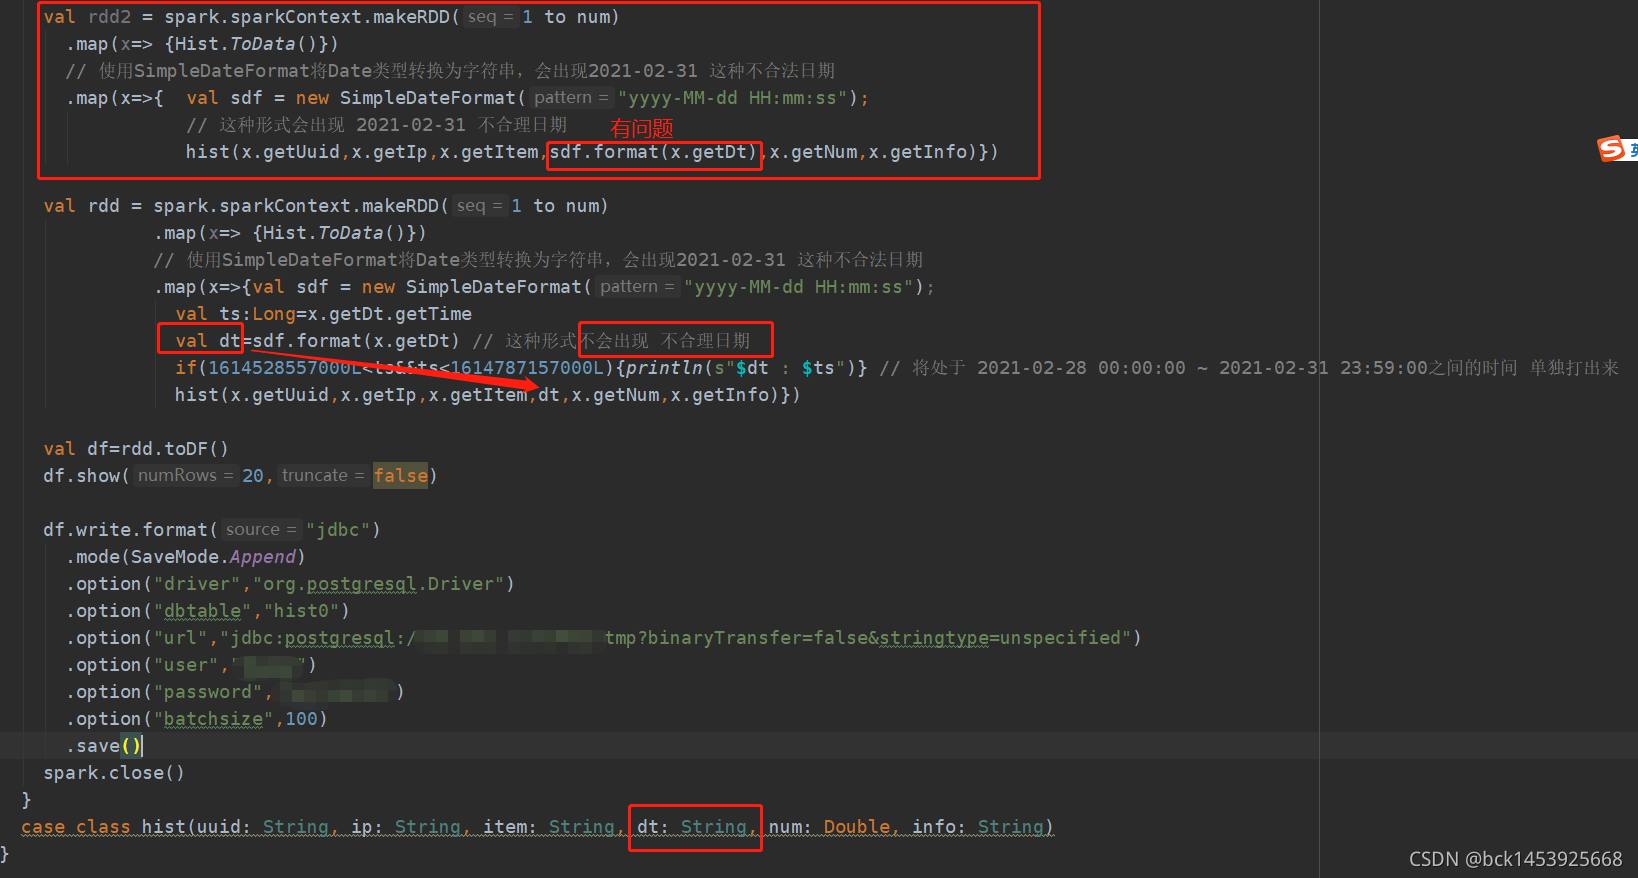Screen dimensions: 1638x878
Task: Click the batchsize value 100
Action: point(301,719)
